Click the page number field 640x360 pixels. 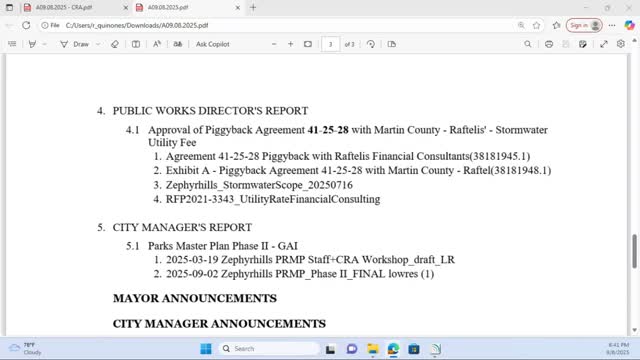coord(330,44)
